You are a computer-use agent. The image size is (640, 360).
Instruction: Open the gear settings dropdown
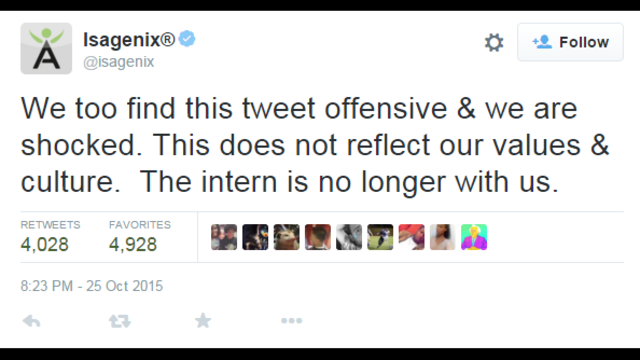tap(494, 42)
